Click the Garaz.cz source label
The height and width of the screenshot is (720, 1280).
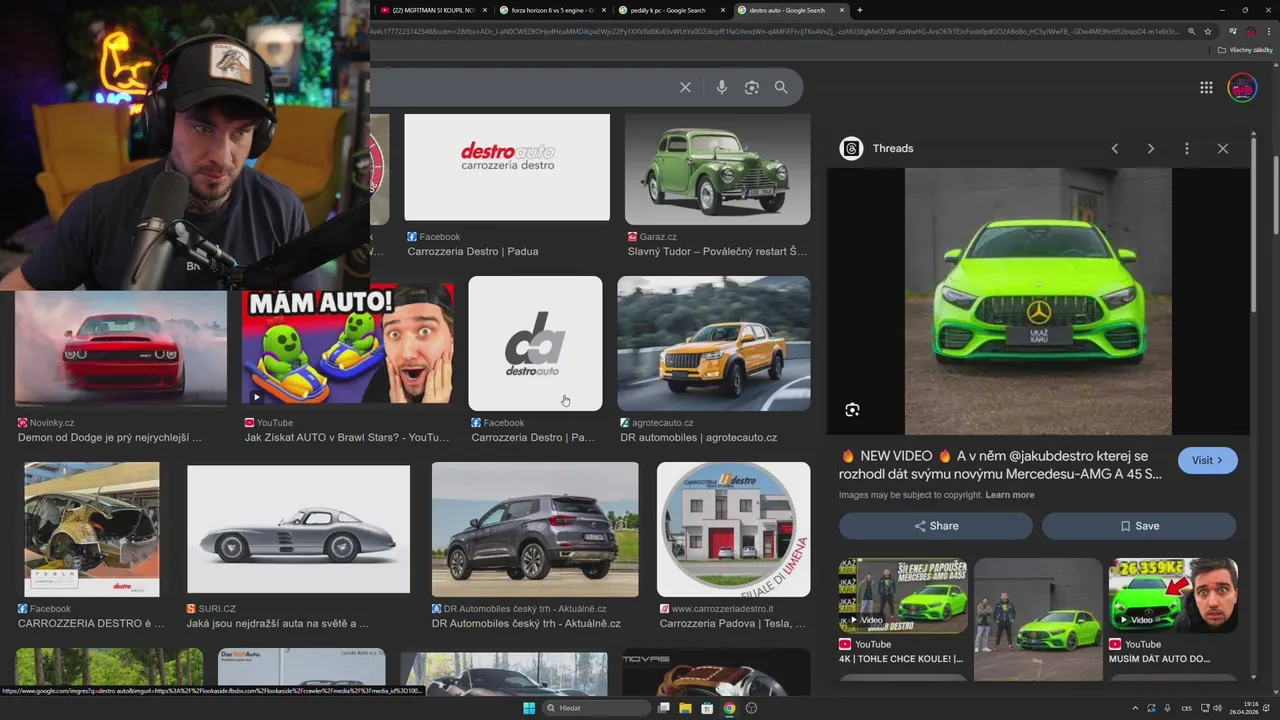tap(652, 237)
